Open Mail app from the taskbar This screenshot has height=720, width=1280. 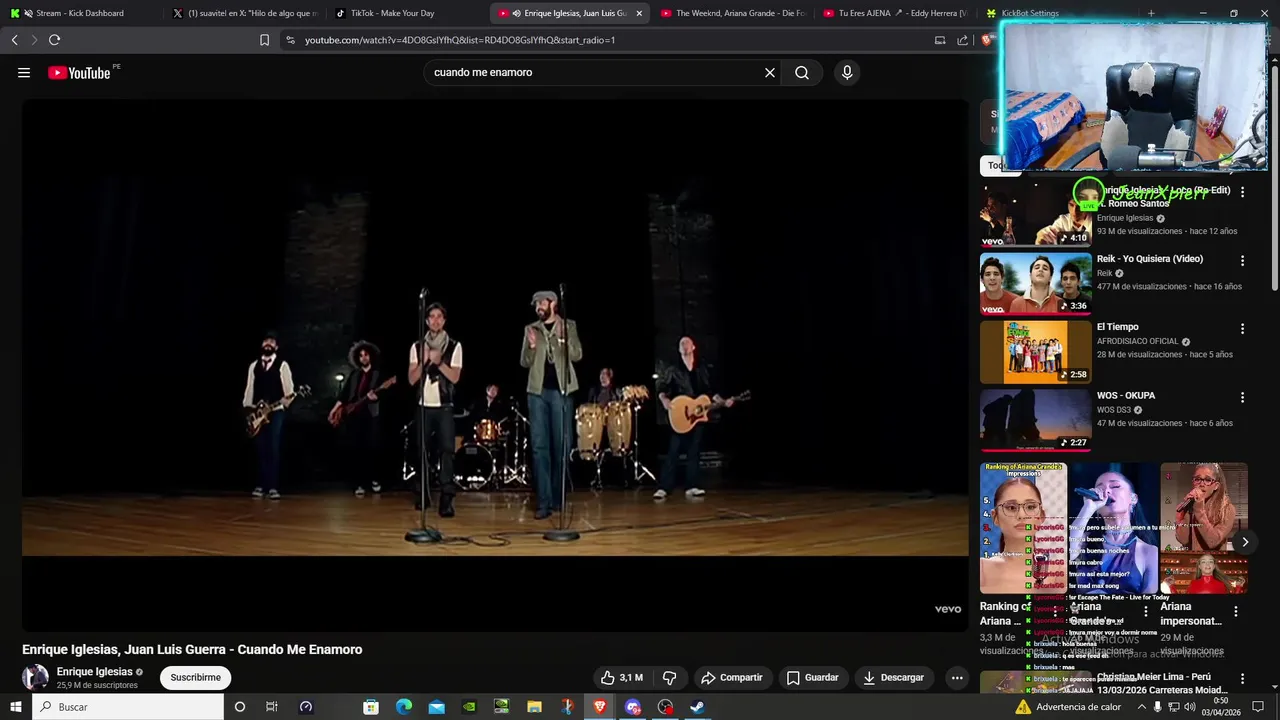click(x=436, y=707)
